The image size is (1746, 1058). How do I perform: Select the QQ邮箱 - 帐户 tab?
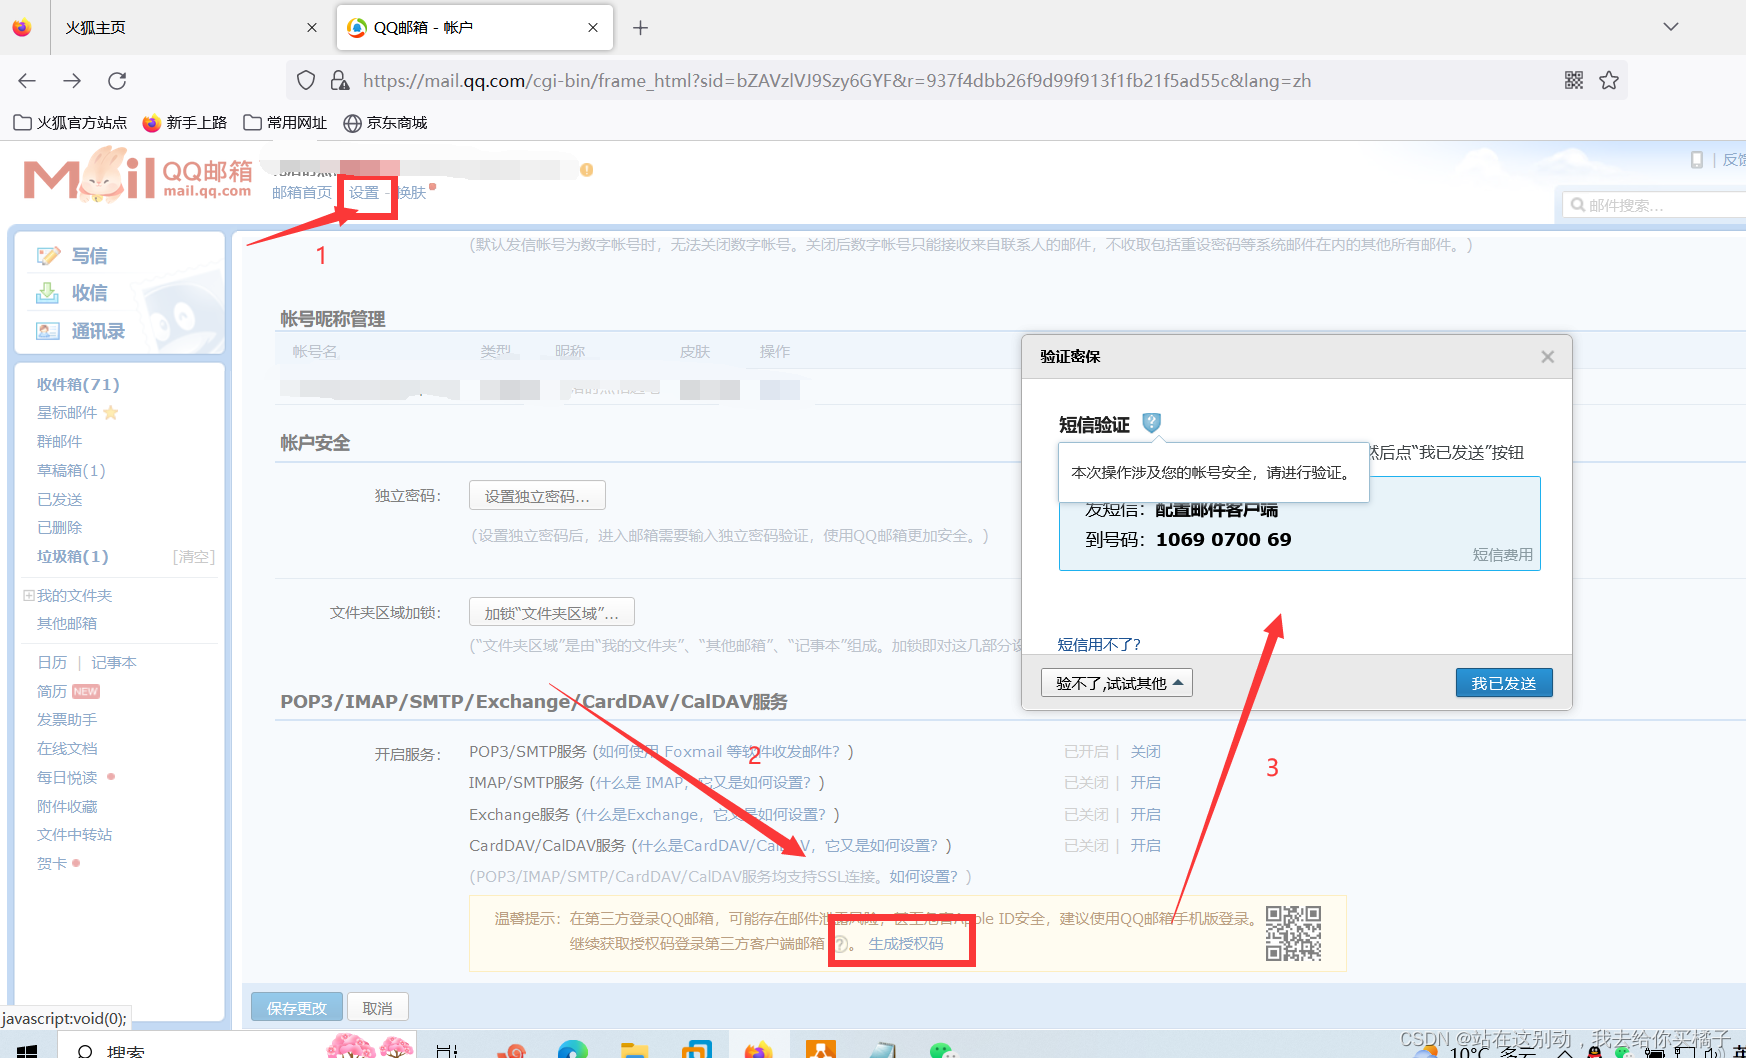tap(475, 28)
